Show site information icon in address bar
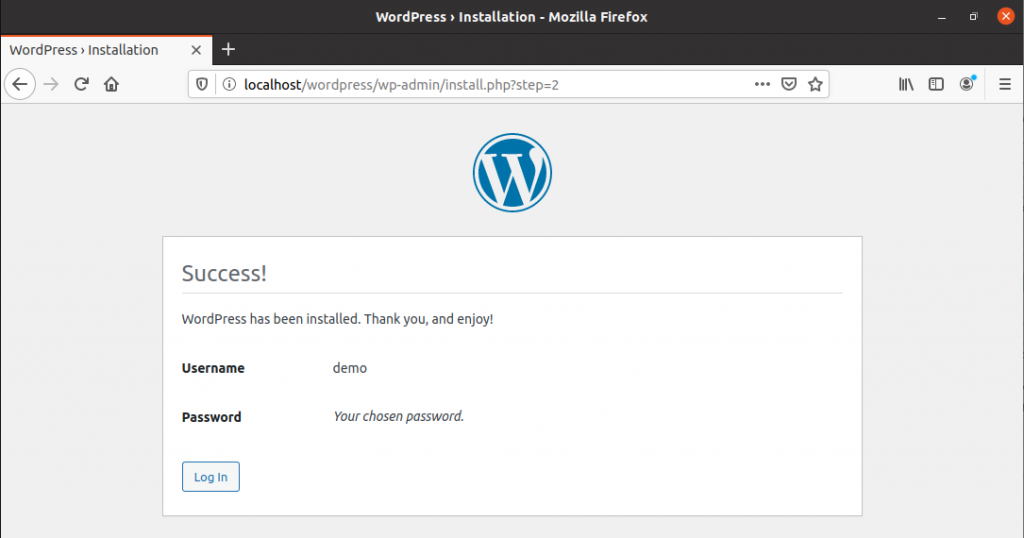 227,85
